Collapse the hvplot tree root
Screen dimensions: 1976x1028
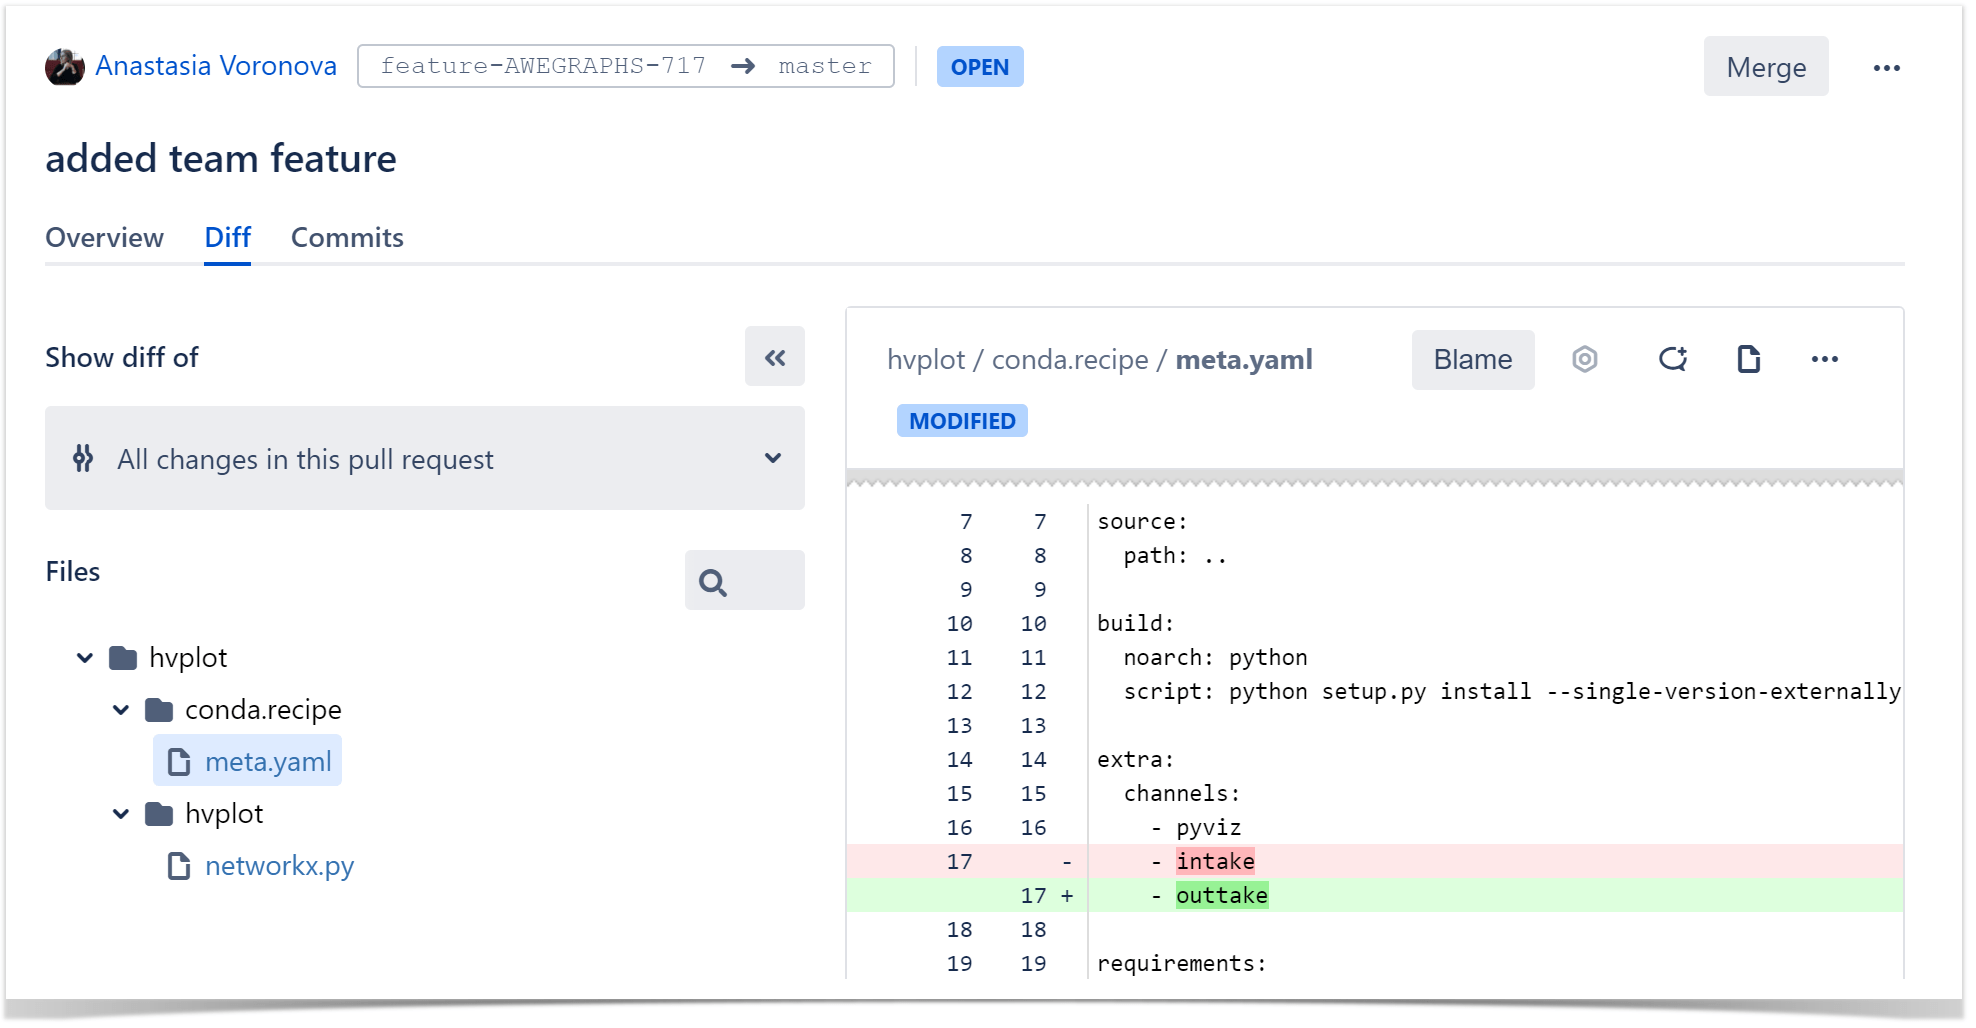(84, 657)
